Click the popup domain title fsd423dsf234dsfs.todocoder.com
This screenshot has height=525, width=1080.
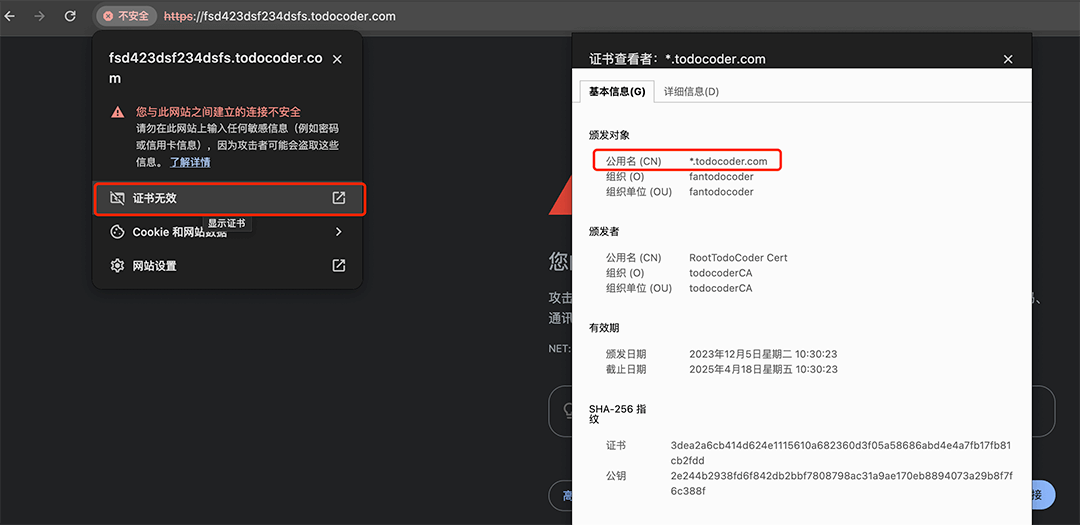tap(216, 68)
